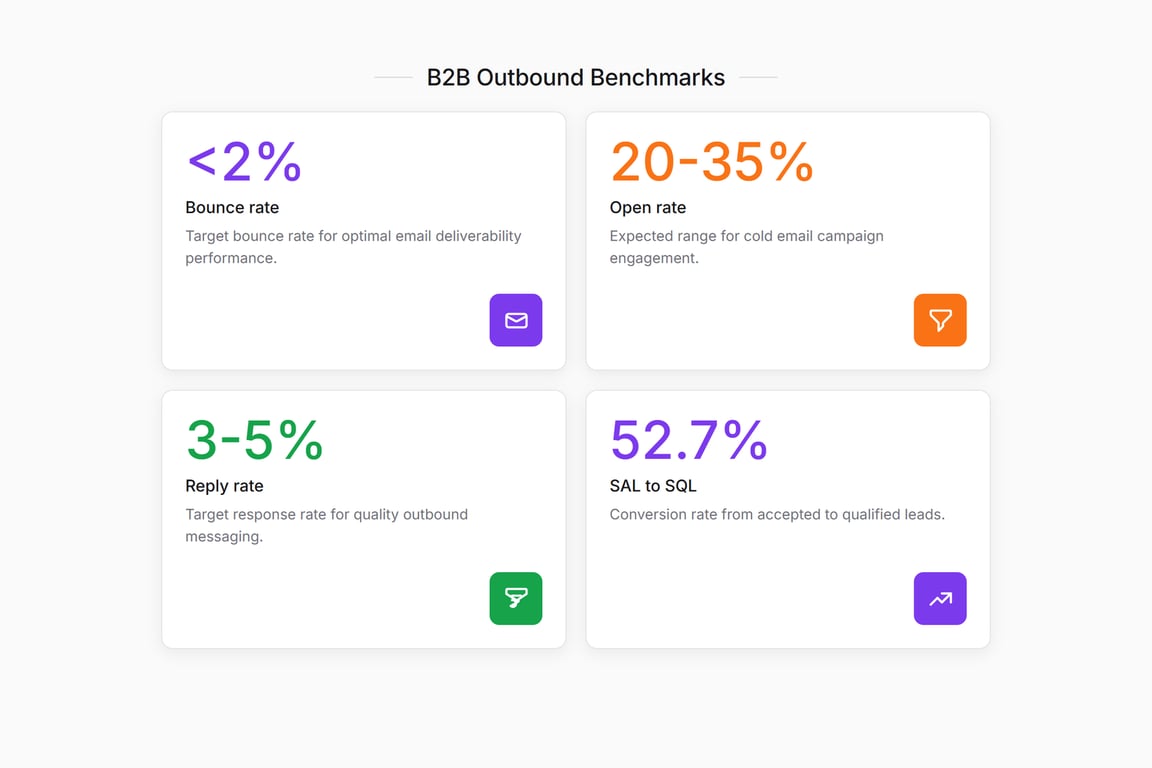Click the quality outbound messaging description
The height and width of the screenshot is (768, 1152).
coord(326,525)
